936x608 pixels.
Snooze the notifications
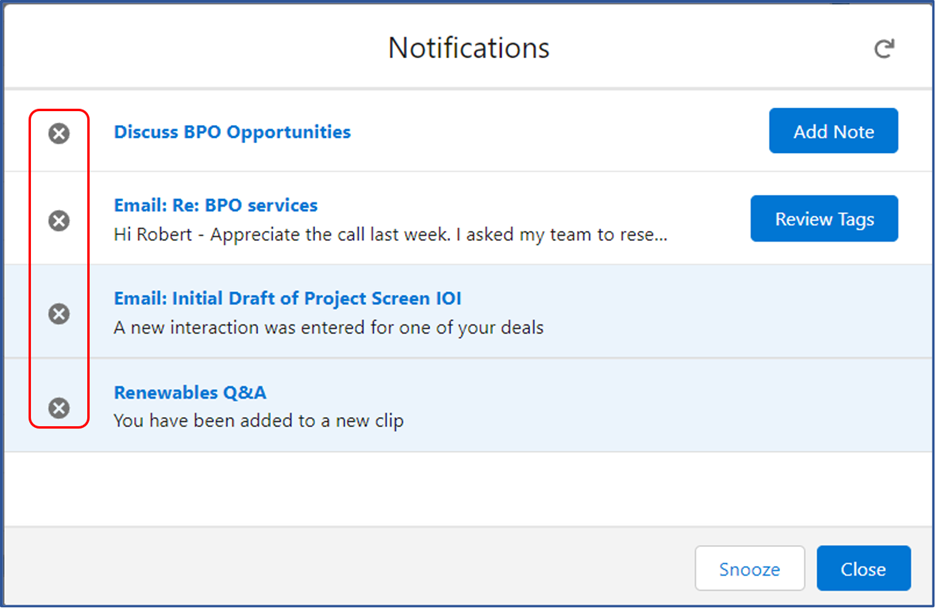750,568
